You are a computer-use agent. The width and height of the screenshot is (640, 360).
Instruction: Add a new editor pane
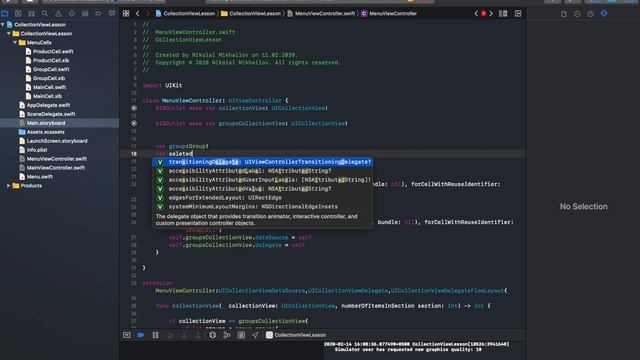point(518,13)
